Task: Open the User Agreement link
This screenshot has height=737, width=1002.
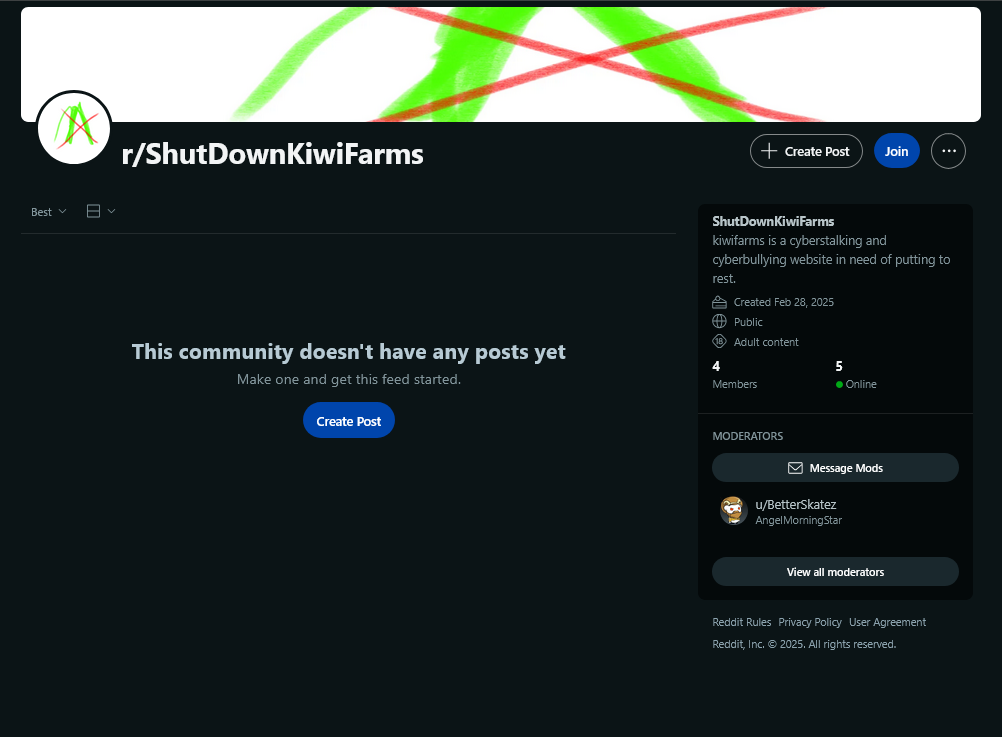Action: [x=887, y=622]
